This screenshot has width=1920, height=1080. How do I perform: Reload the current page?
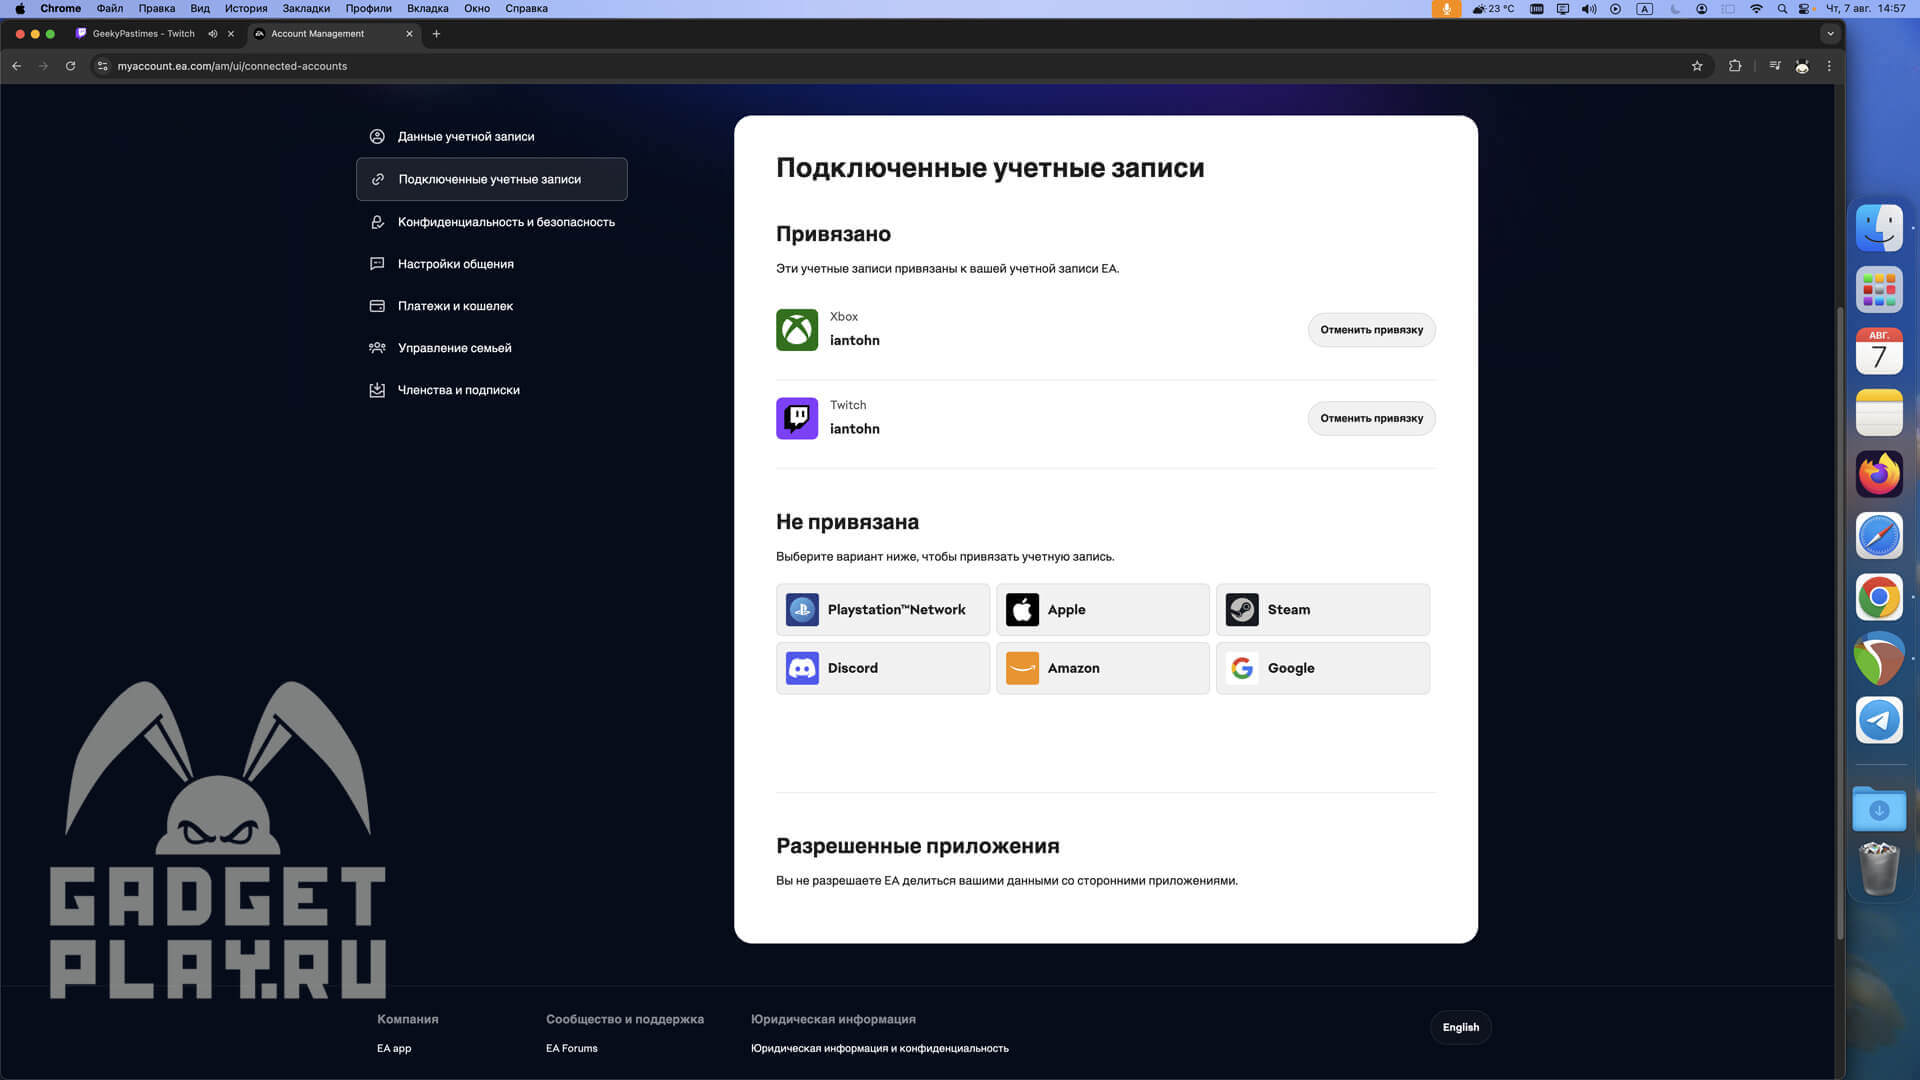70,66
